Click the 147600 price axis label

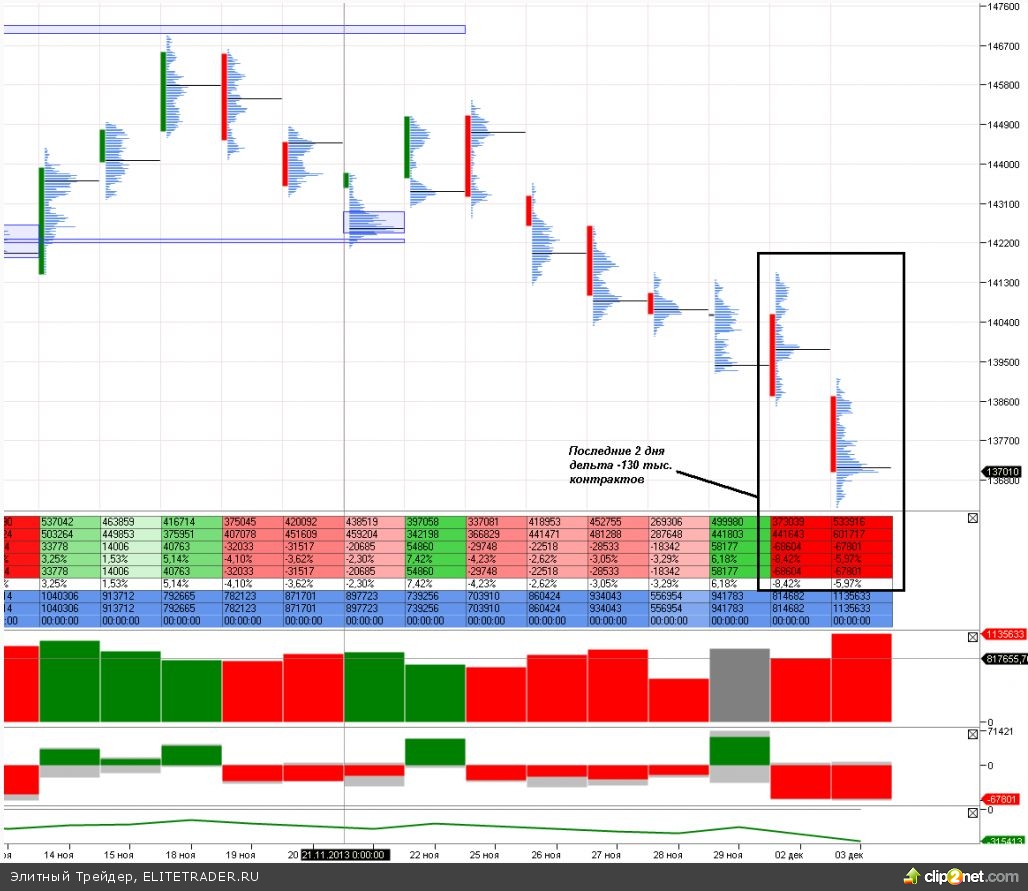pyautogui.click(x=1004, y=7)
